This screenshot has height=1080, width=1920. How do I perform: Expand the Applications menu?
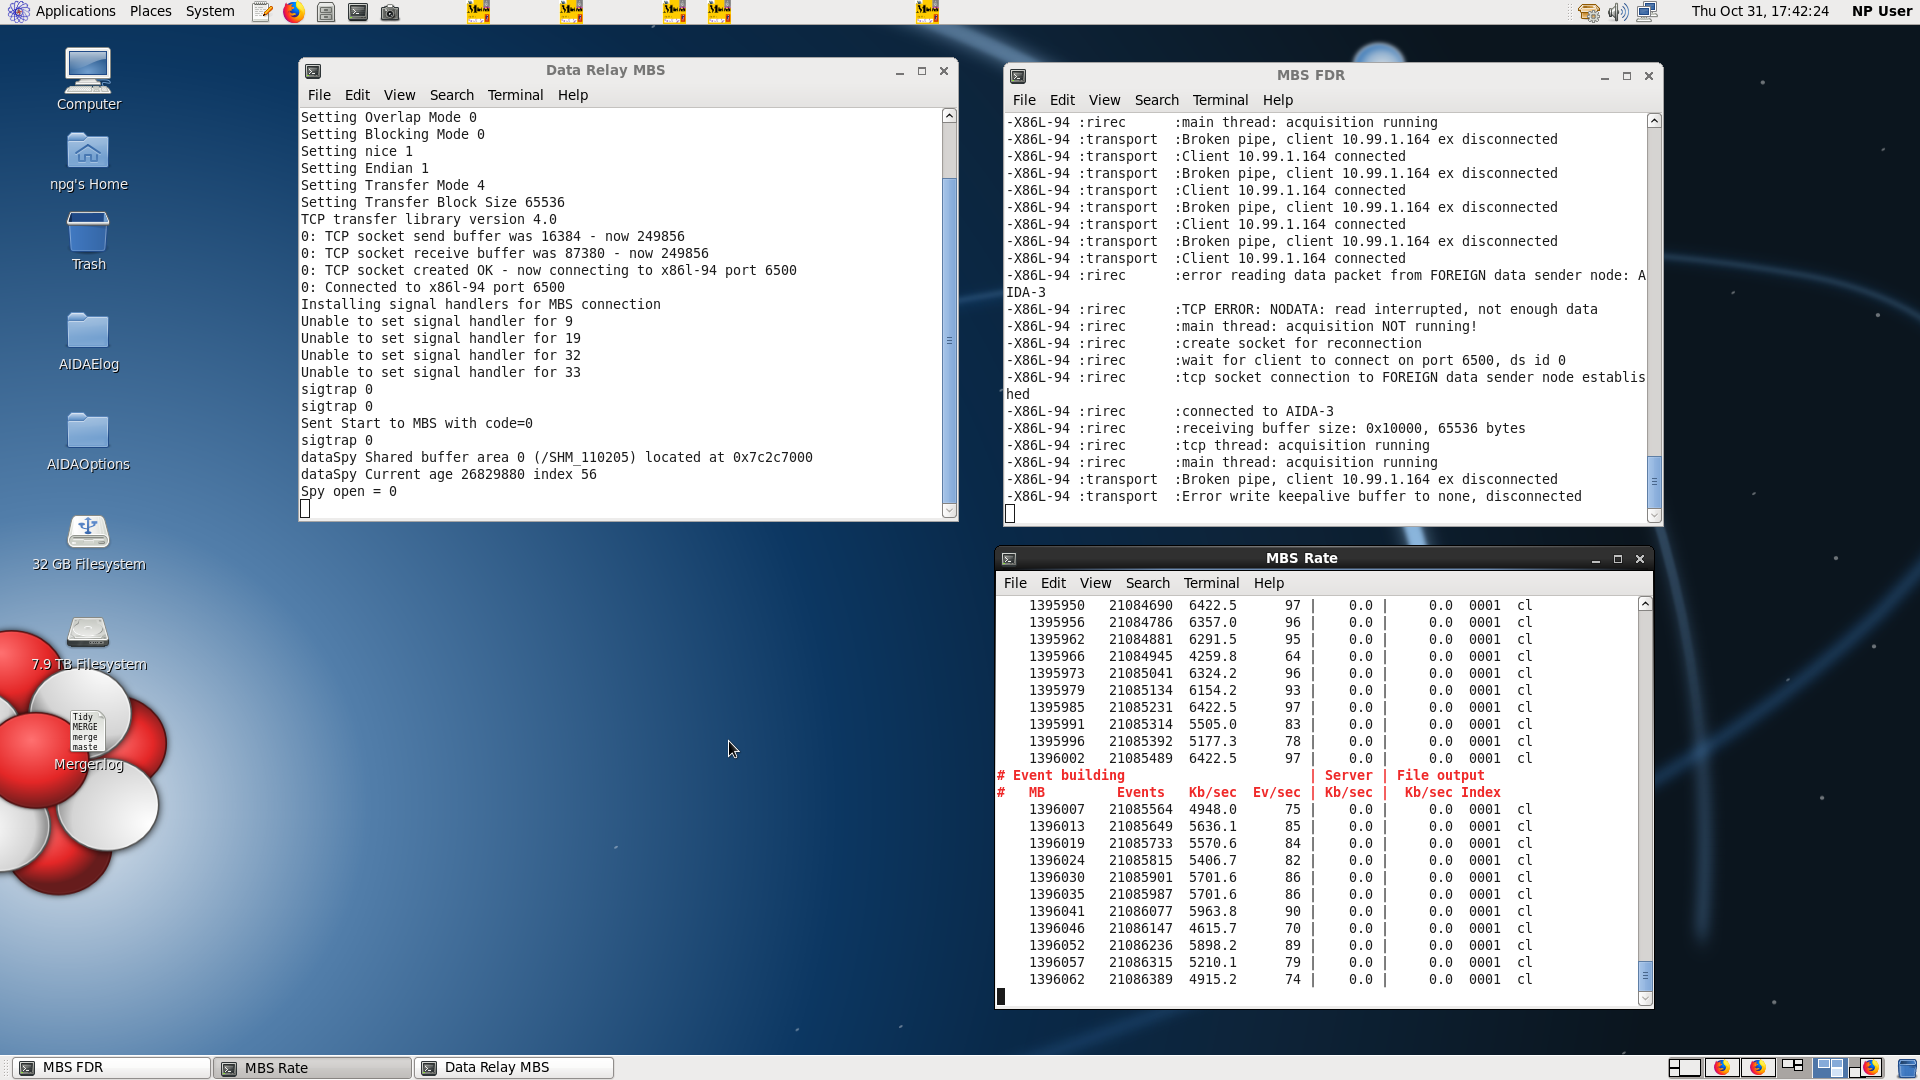(62, 11)
